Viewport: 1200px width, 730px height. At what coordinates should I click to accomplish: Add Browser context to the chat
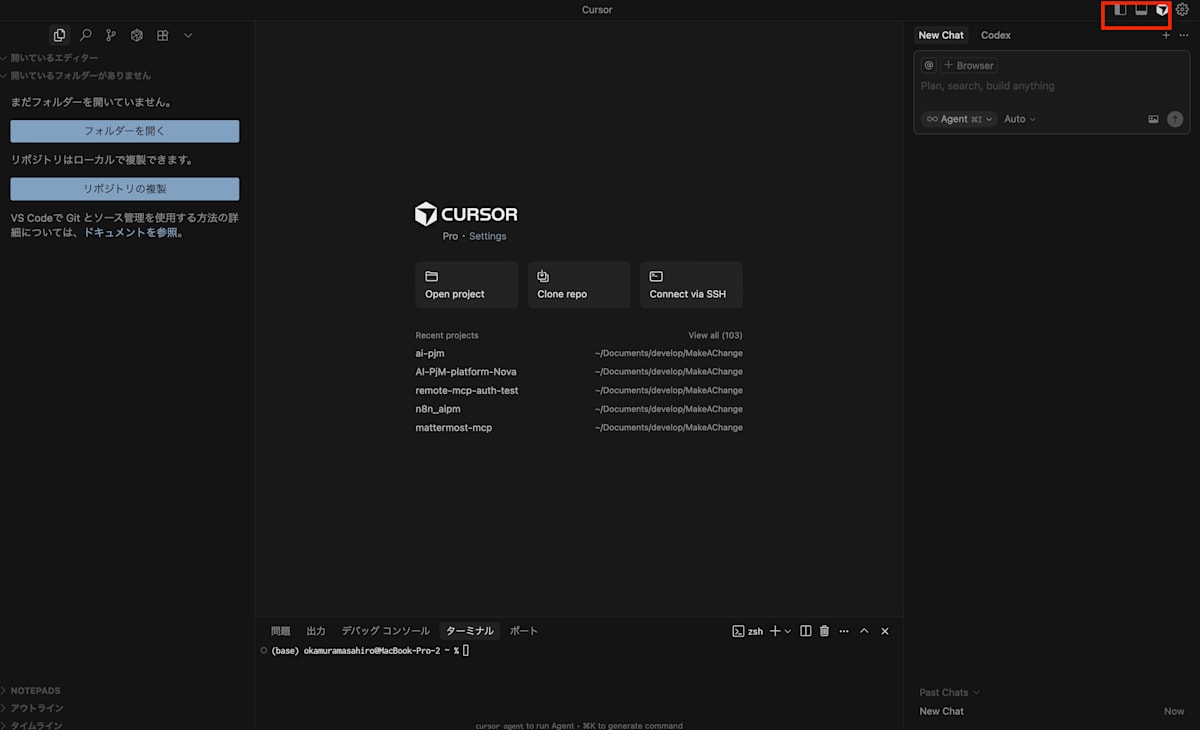969,65
